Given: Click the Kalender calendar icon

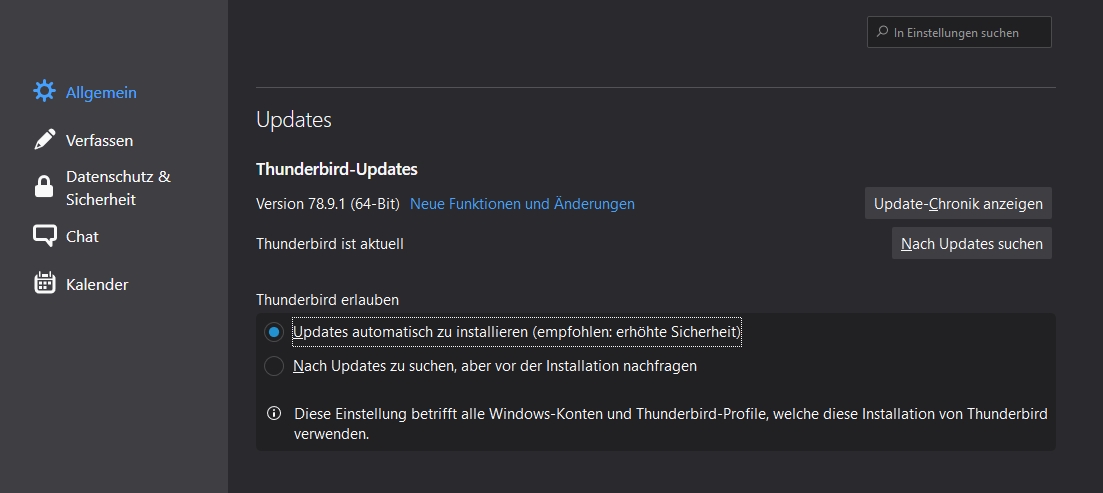Looking at the screenshot, I should point(44,284).
